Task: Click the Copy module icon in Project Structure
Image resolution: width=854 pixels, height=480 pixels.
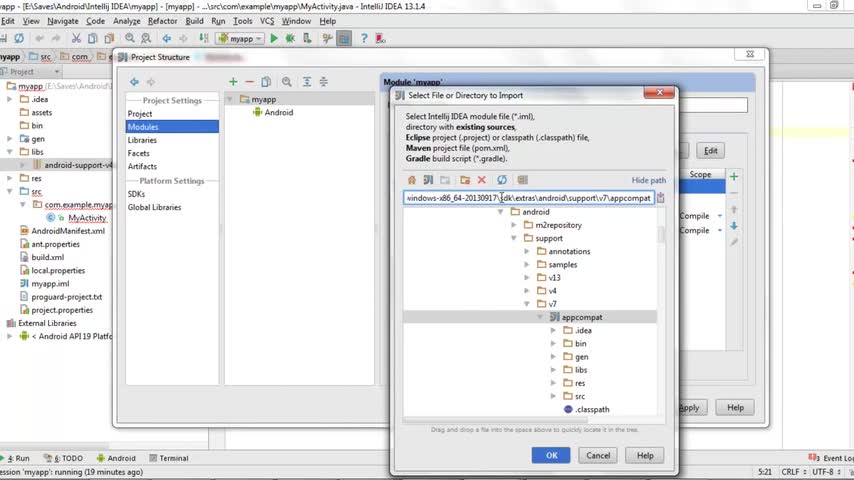Action: point(266,82)
